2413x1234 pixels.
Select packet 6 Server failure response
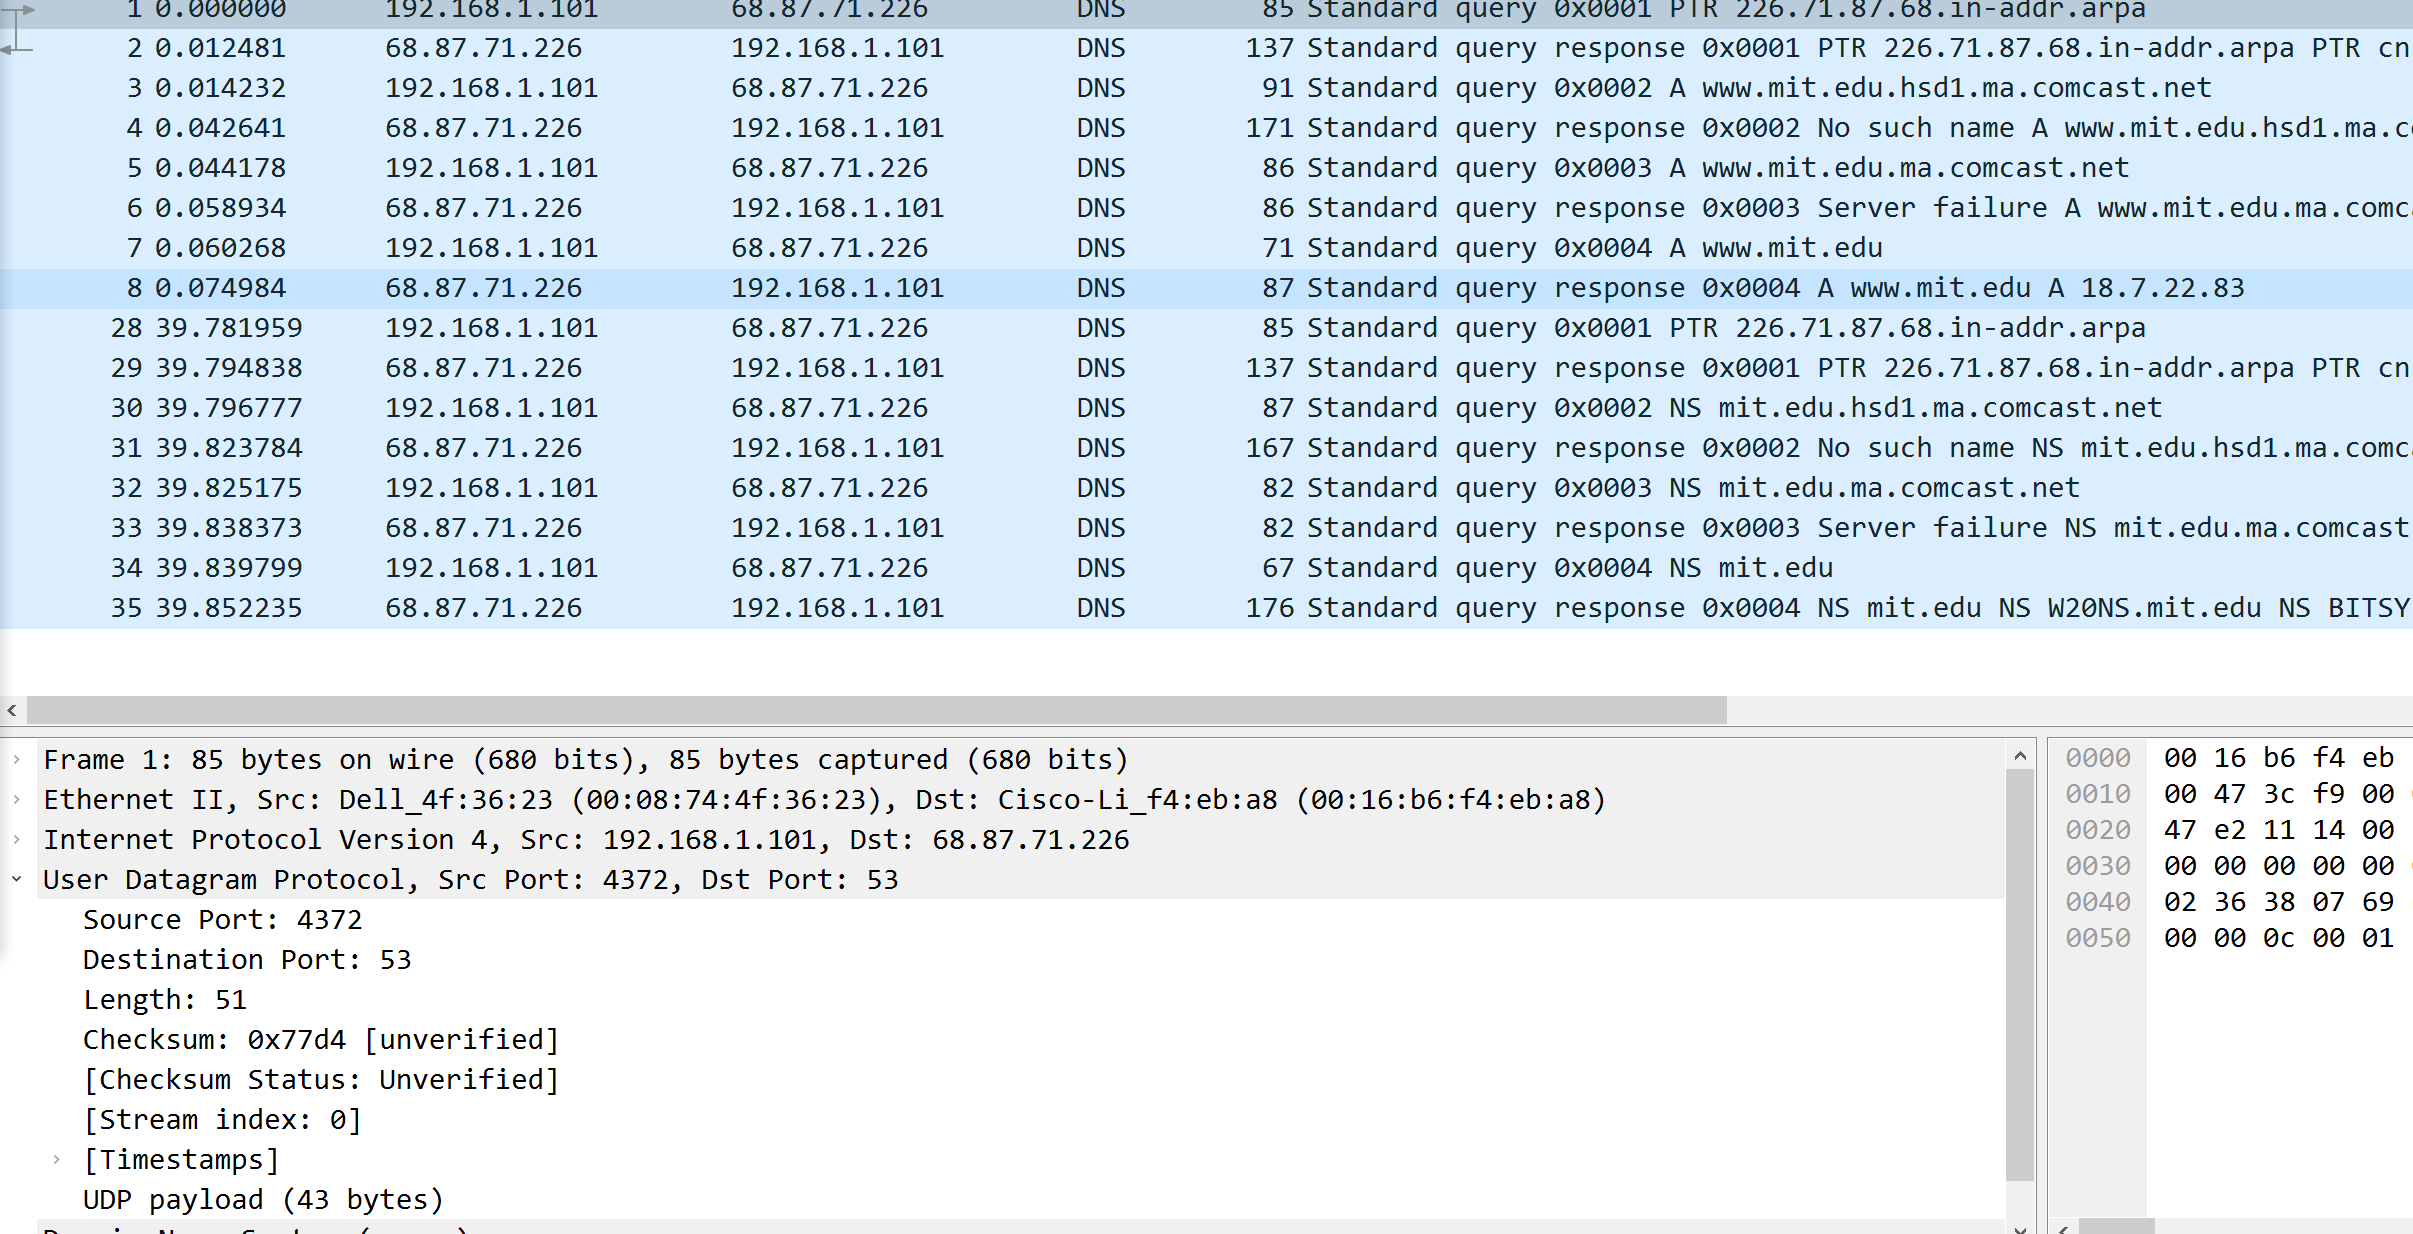(1206, 208)
